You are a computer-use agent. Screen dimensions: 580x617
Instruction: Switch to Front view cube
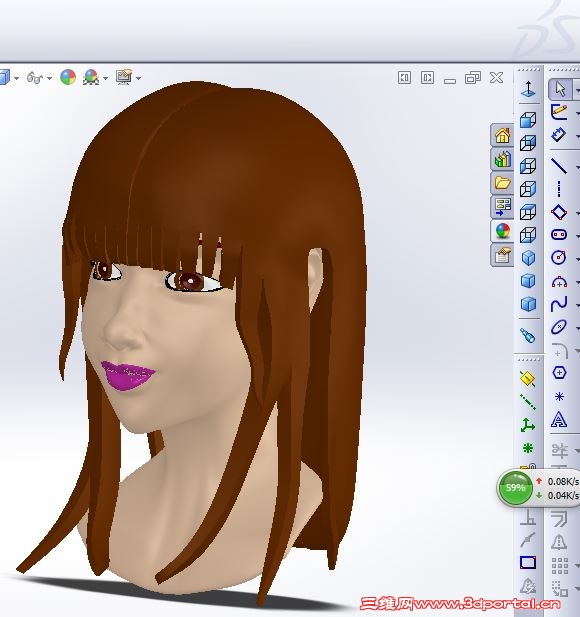528,120
